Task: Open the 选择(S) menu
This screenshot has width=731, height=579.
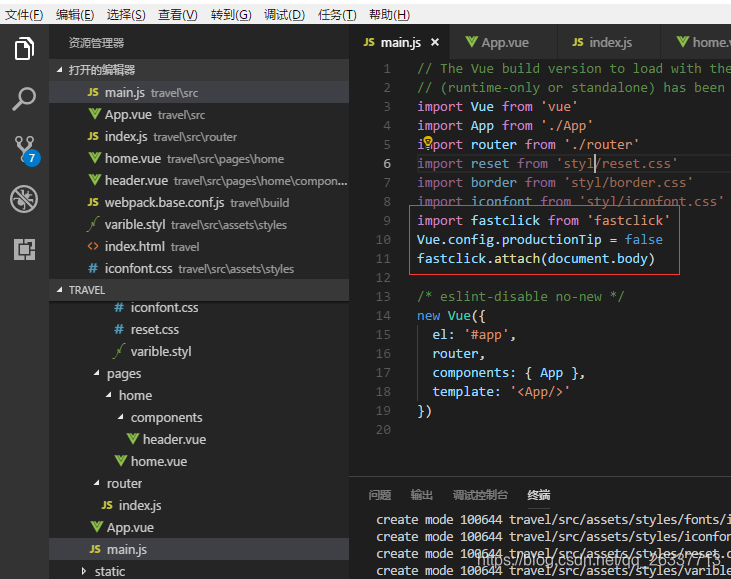Action: (x=126, y=15)
